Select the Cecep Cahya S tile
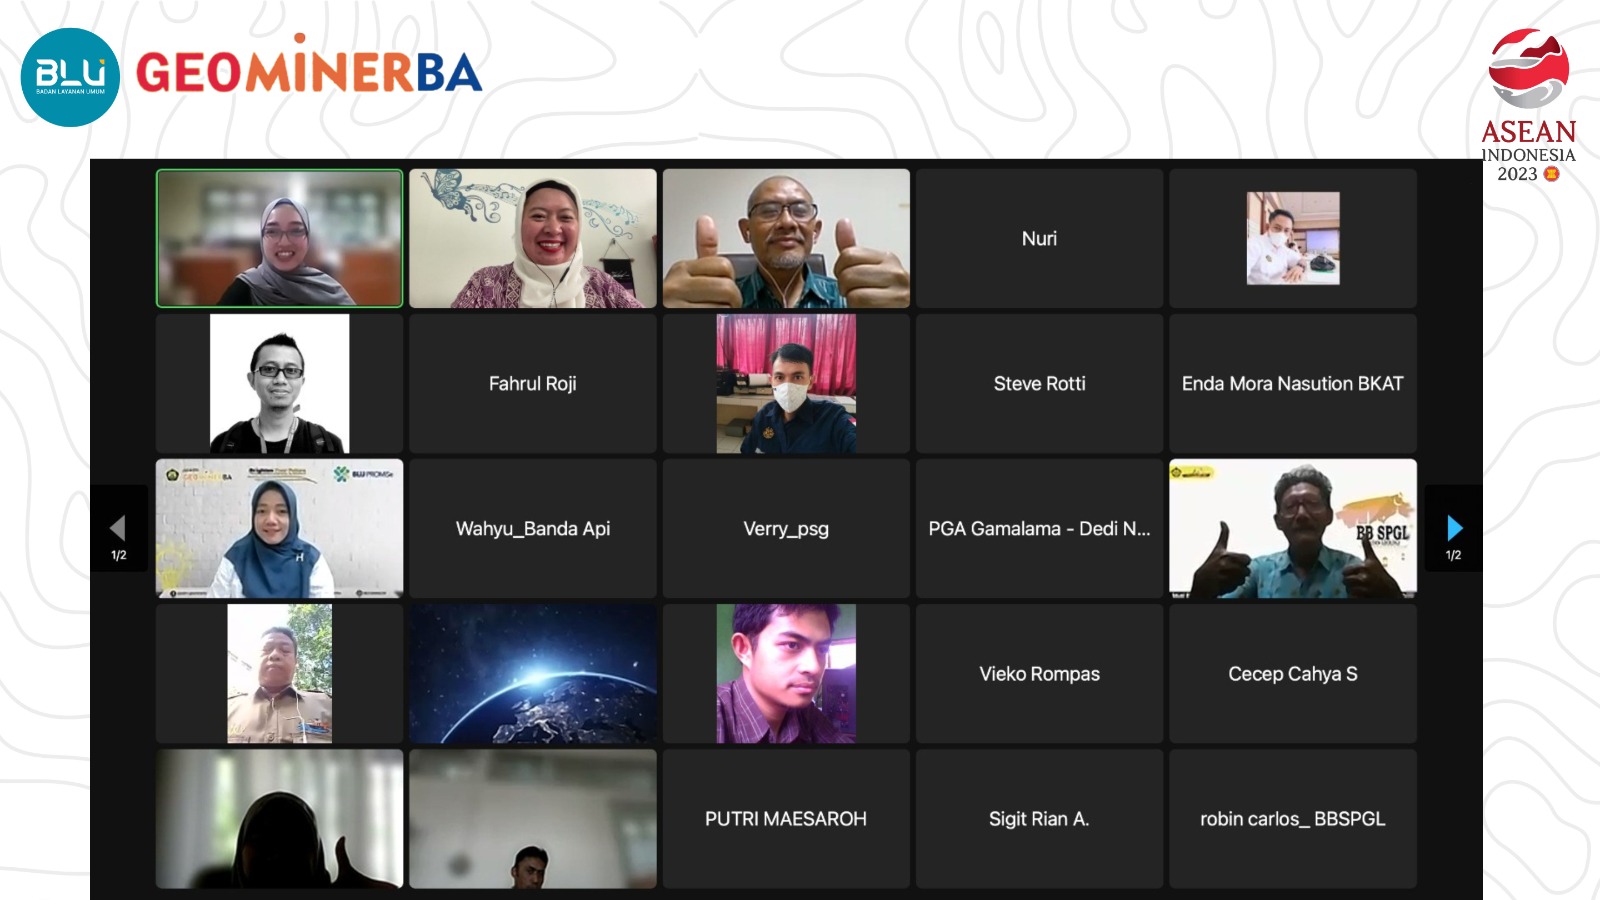Screen dimensions: 1600x900 1293,673
